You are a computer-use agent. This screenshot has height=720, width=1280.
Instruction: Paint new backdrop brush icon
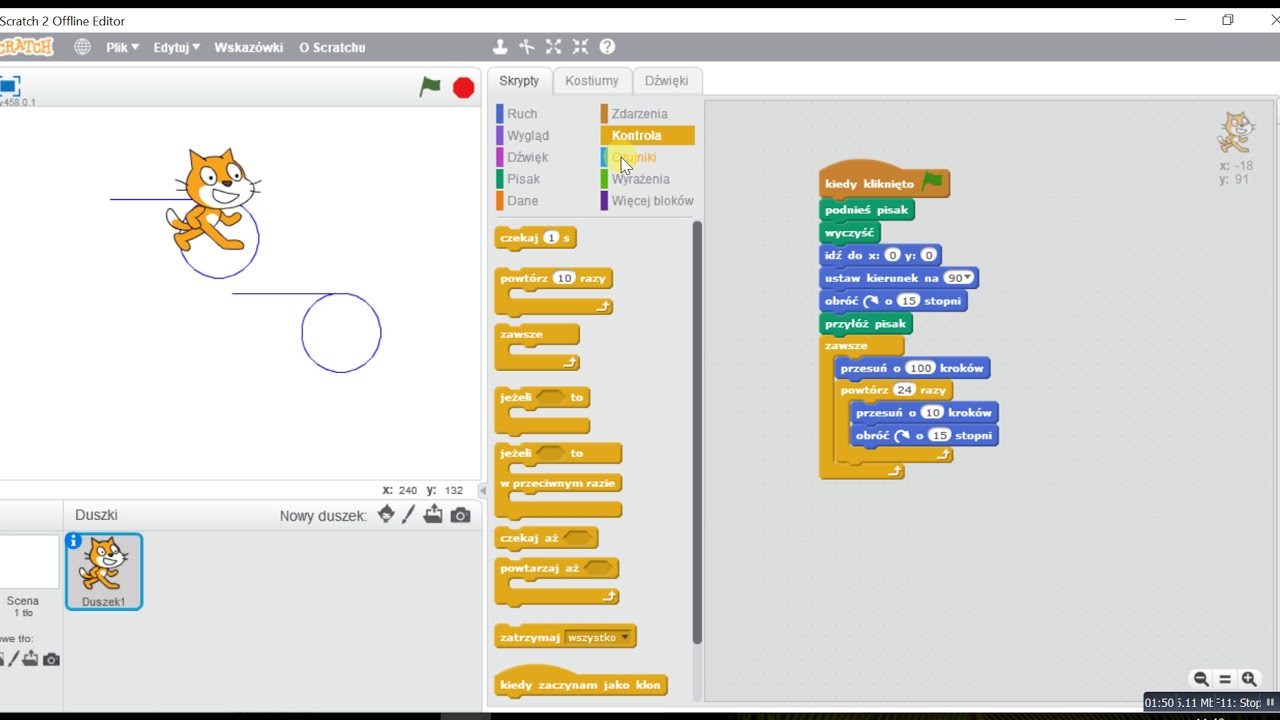tap(14, 659)
